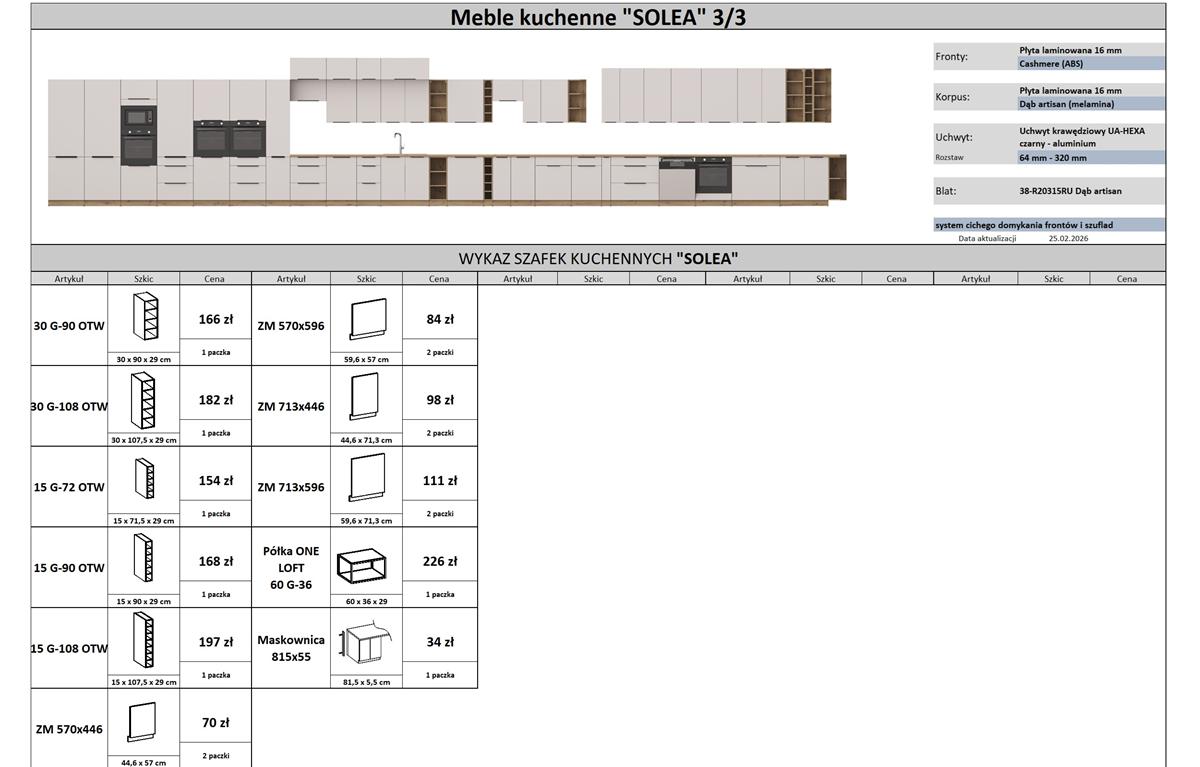Viewport: 1200px width, 767px height.
Task: Click the price '84 zł'
Action: tap(440, 320)
